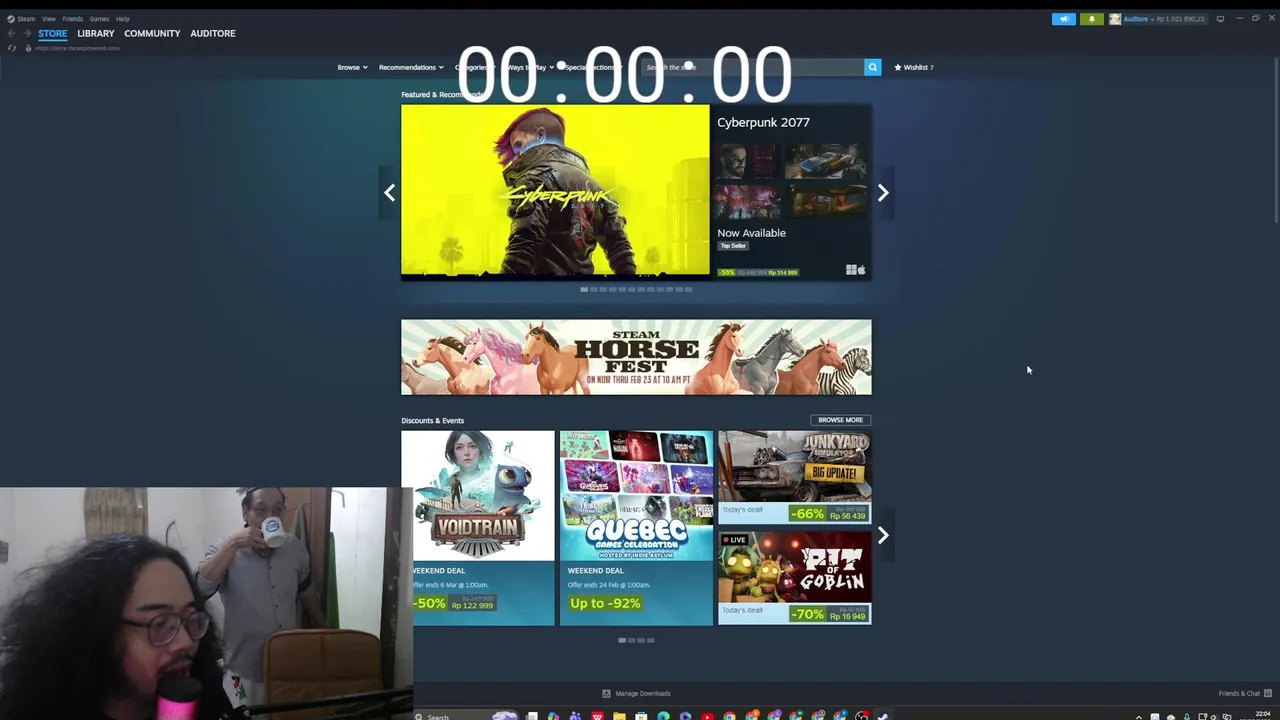Go forward using the navigation arrow
Viewport: 1280px width, 720px height.
(x=27, y=33)
